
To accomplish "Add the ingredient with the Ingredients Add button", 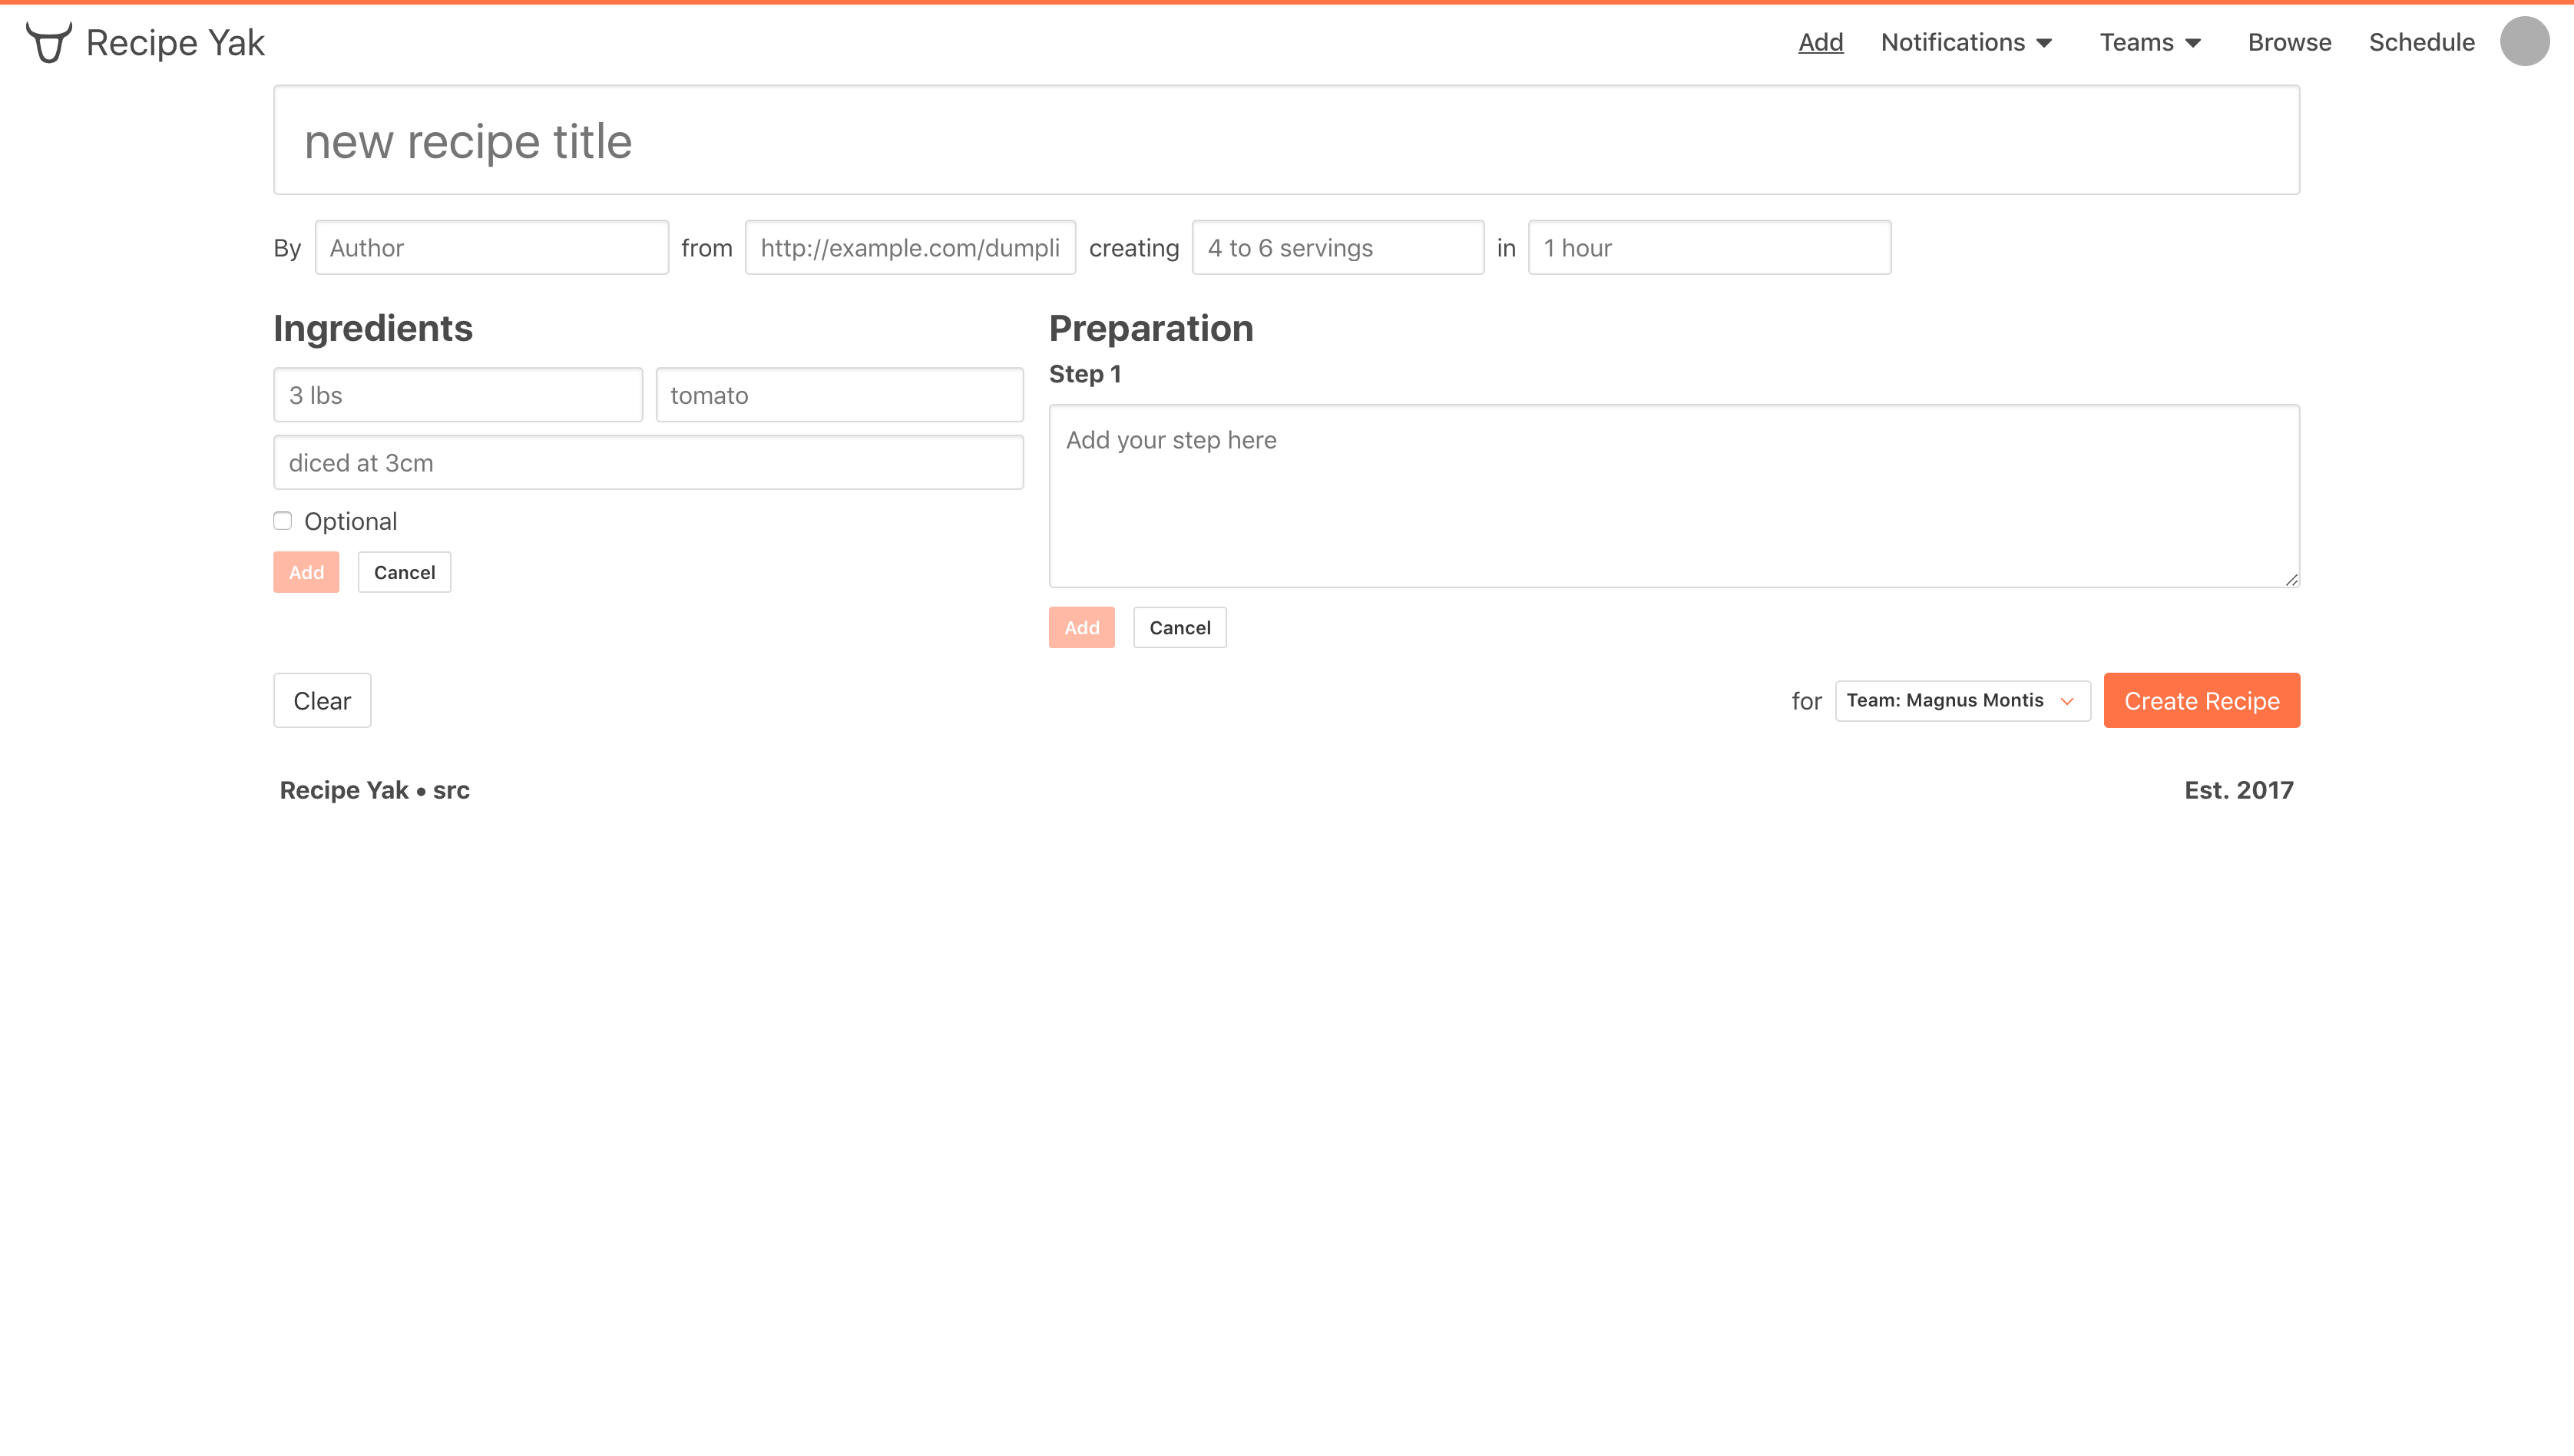I will tap(306, 572).
